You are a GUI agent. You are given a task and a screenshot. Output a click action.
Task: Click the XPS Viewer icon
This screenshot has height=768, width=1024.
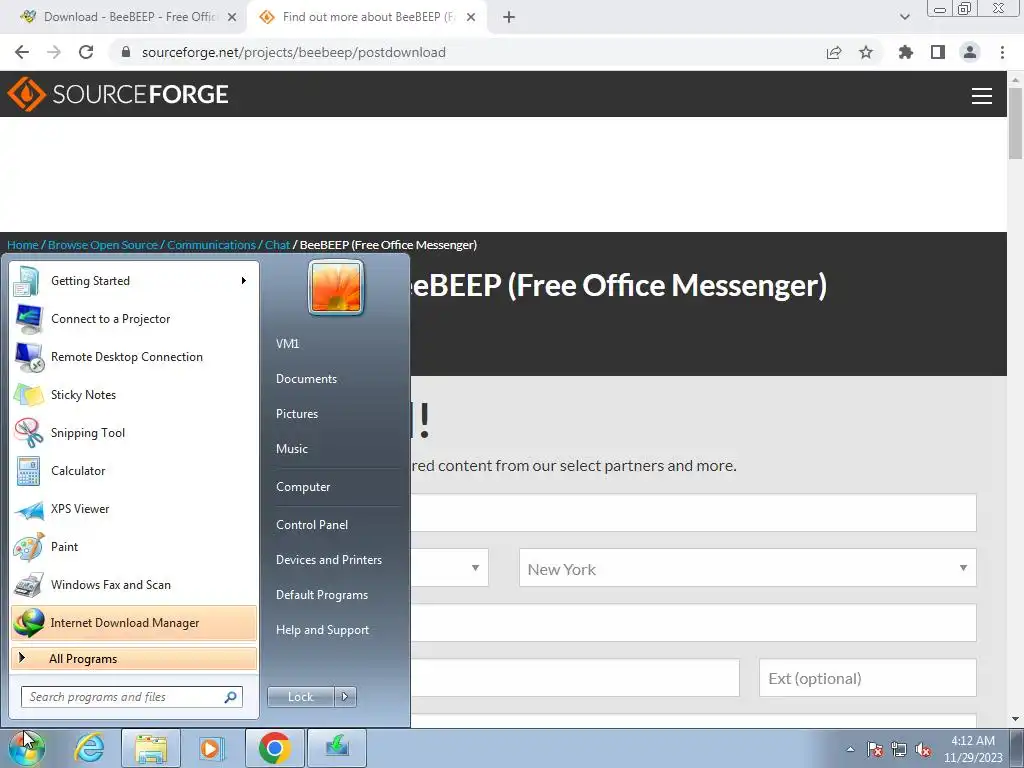[x=29, y=509]
